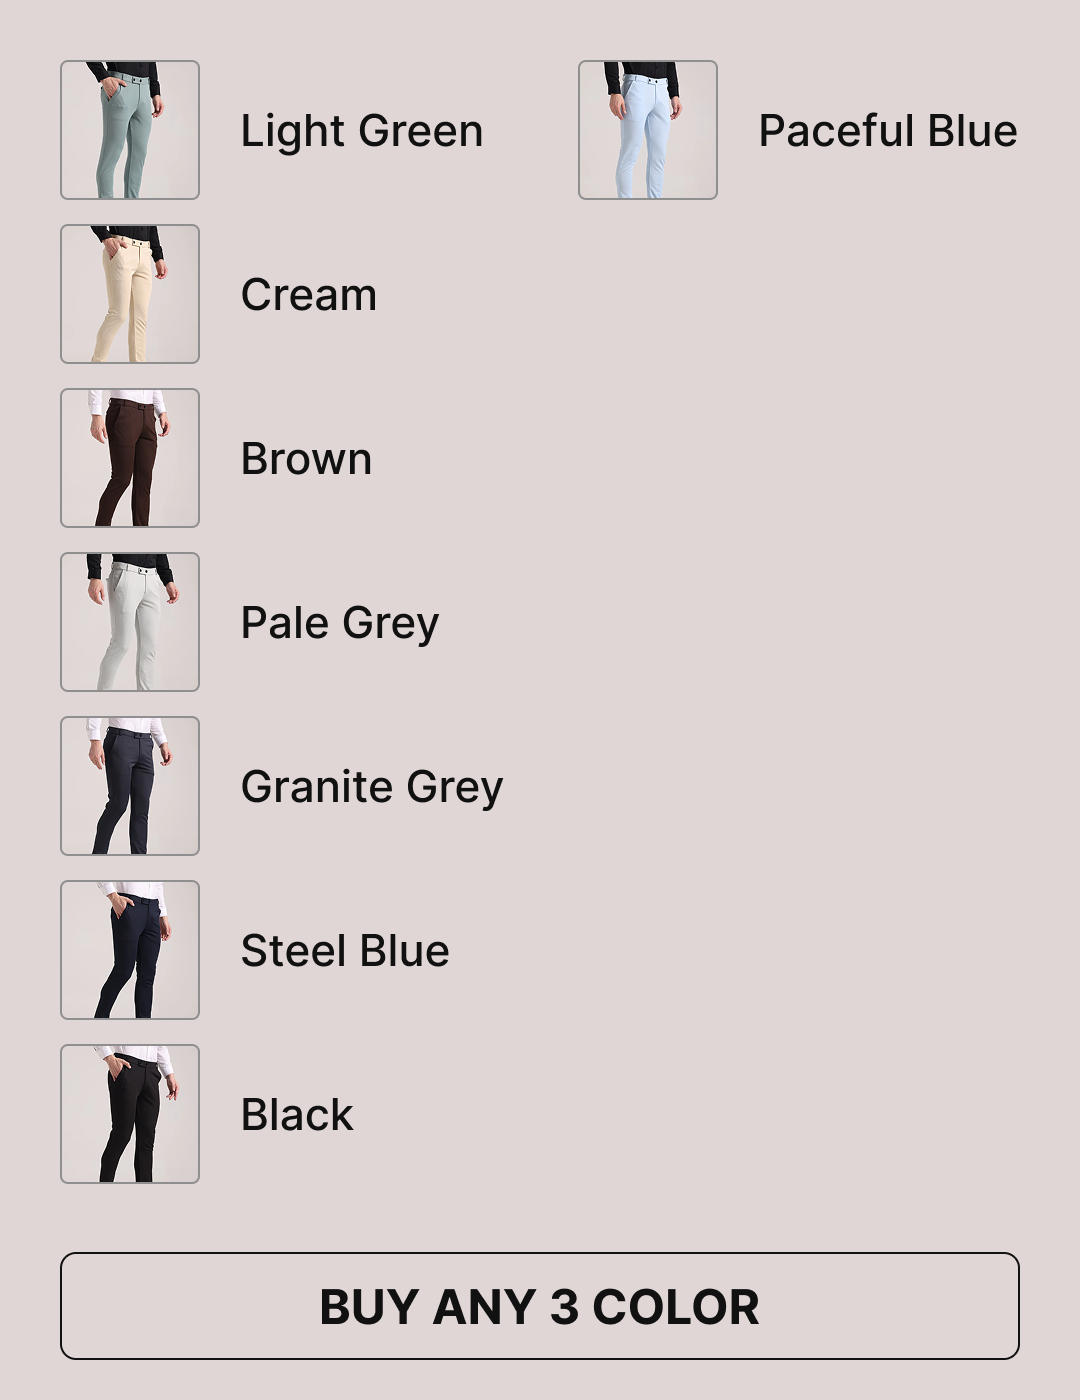Select the Paceful Blue trouser thumbnail
Image resolution: width=1080 pixels, height=1400 pixels.
coord(648,130)
